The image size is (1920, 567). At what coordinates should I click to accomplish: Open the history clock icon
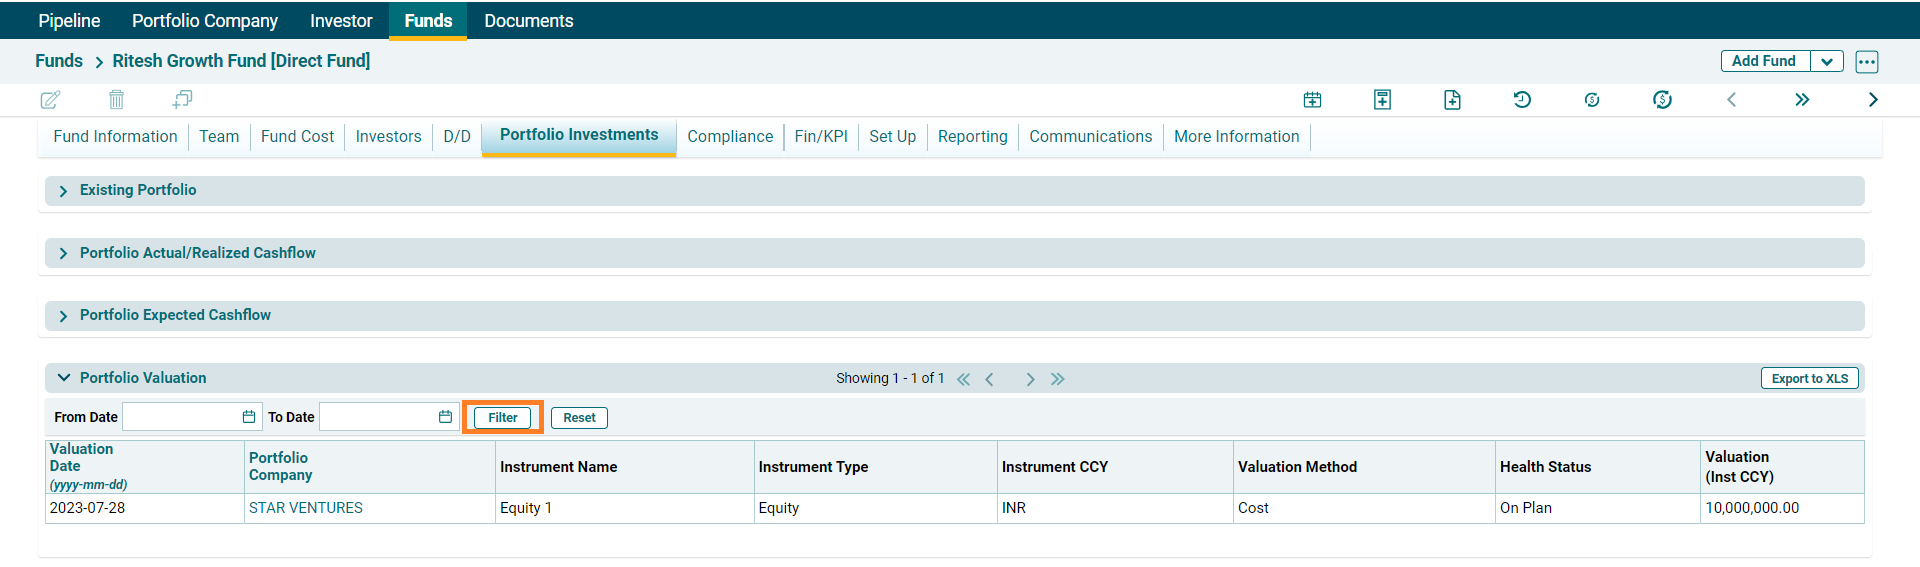(x=1522, y=99)
